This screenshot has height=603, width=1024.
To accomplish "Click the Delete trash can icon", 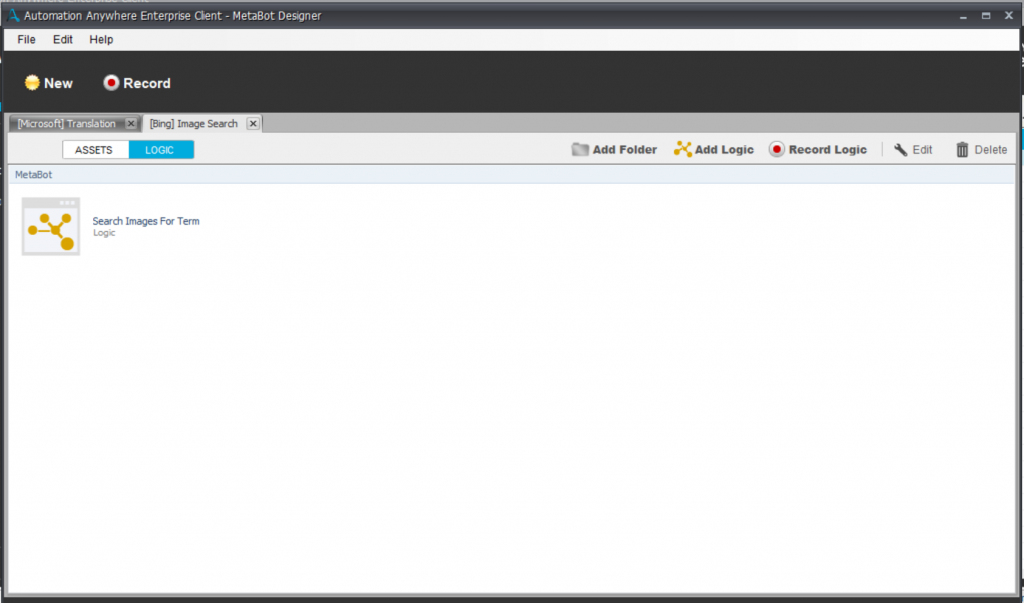I will click(962, 150).
